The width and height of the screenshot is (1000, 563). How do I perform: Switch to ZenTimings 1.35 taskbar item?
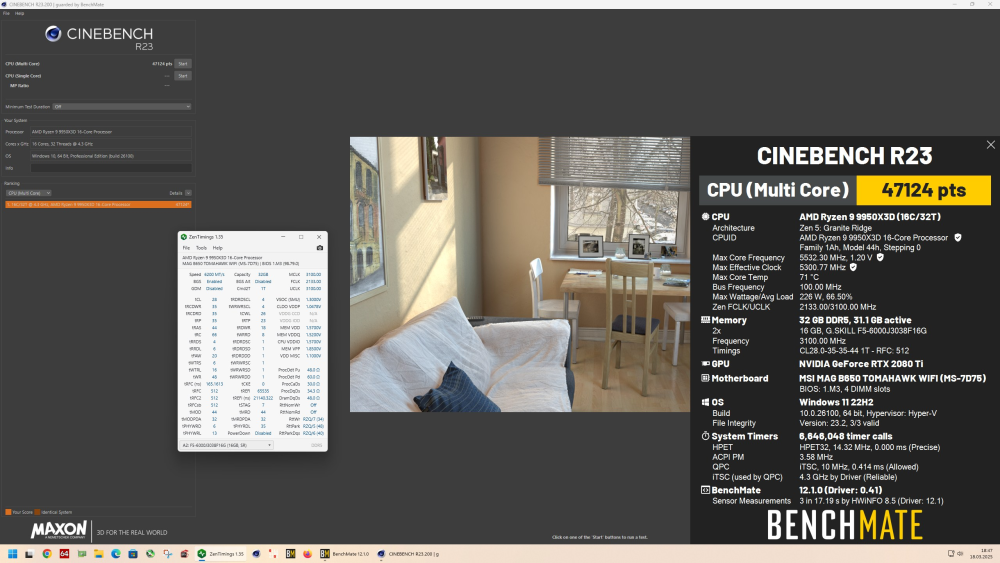pyautogui.click(x=221, y=553)
